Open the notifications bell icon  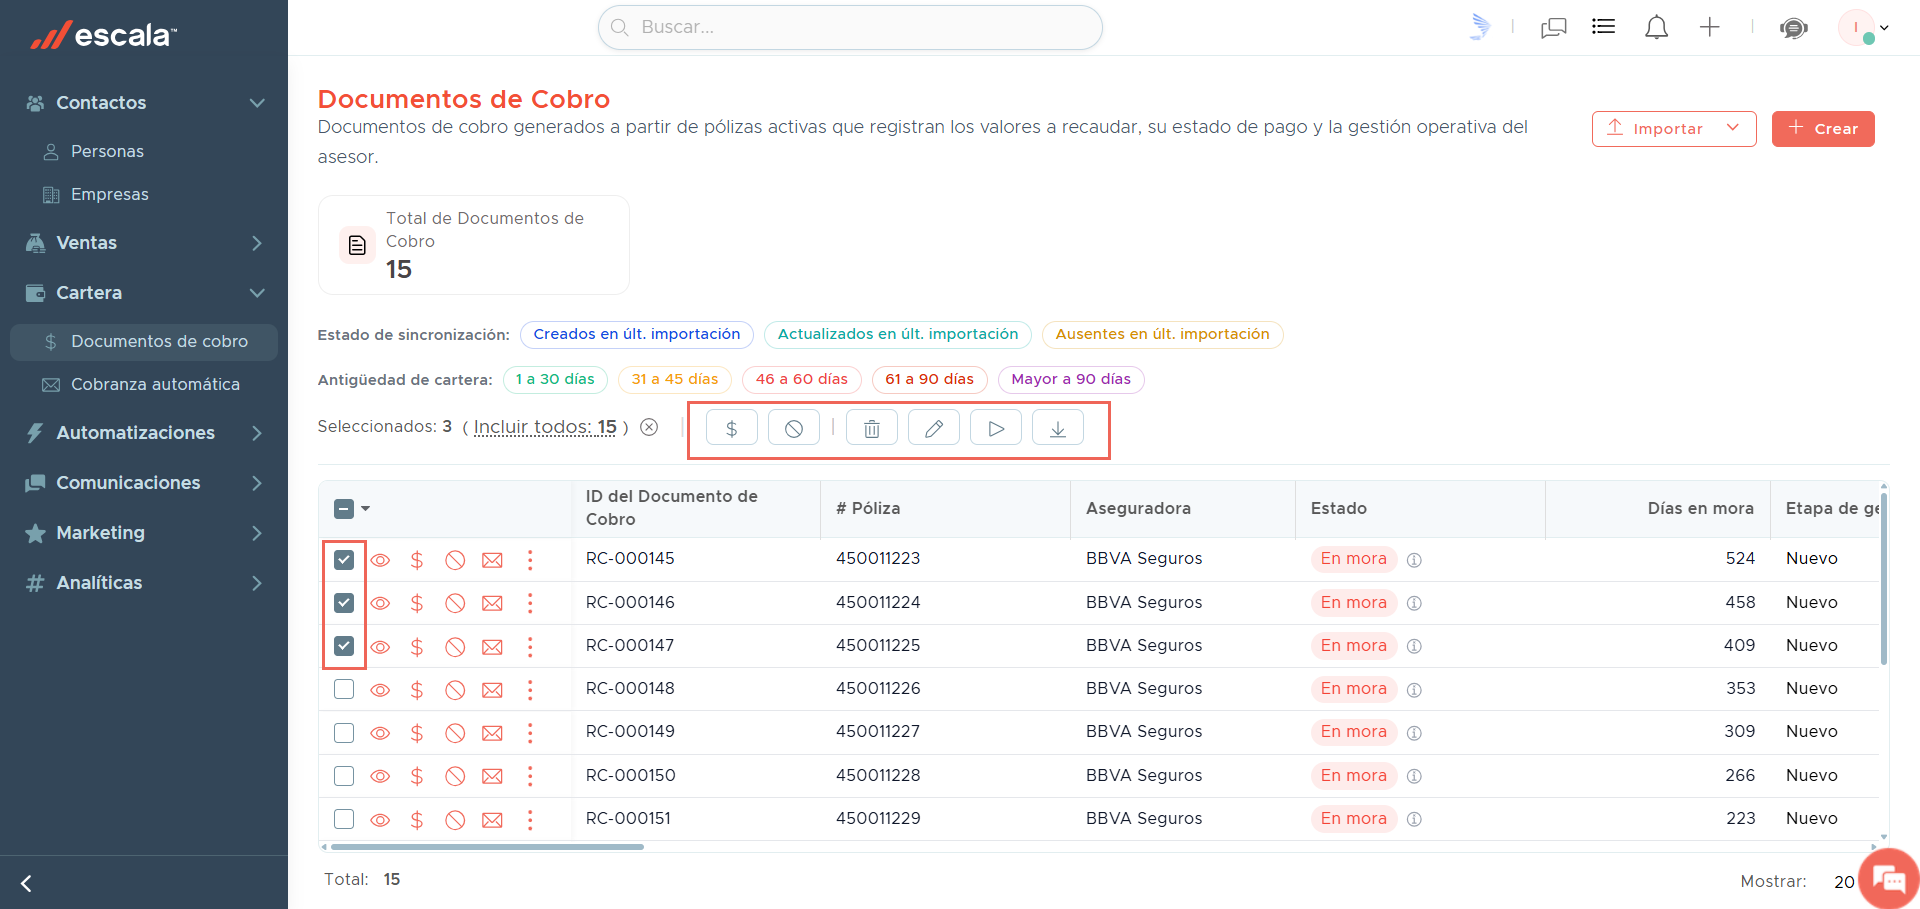click(1657, 27)
